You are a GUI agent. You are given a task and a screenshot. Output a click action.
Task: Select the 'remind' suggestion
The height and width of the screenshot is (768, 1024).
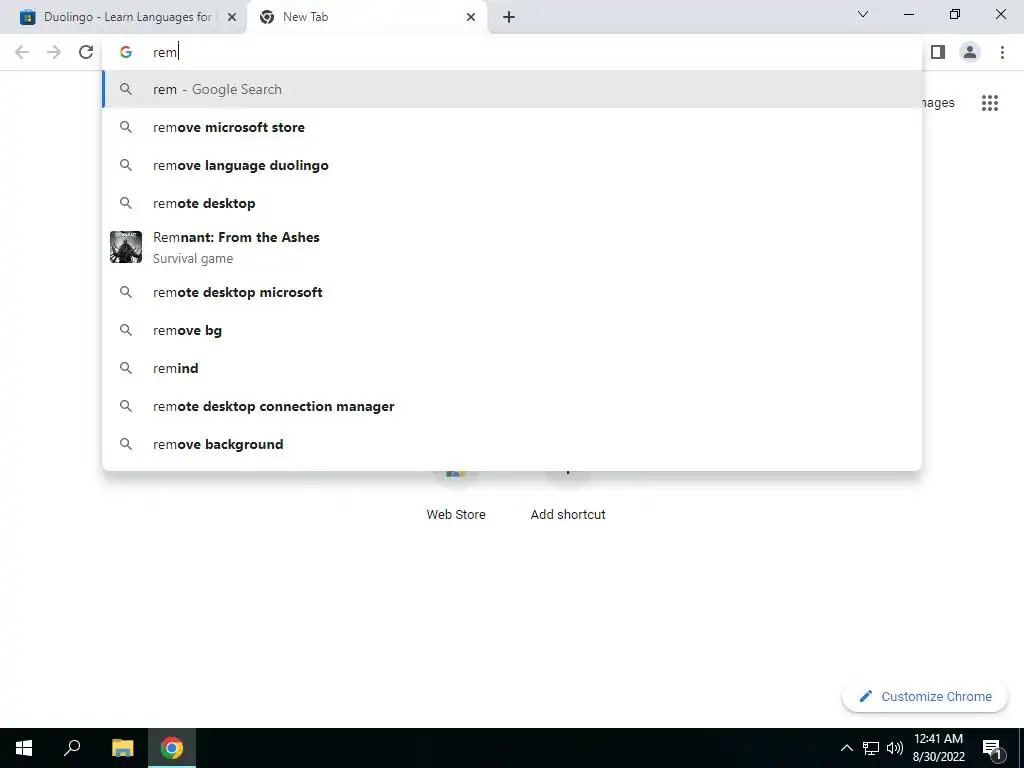tap(513, 368)
